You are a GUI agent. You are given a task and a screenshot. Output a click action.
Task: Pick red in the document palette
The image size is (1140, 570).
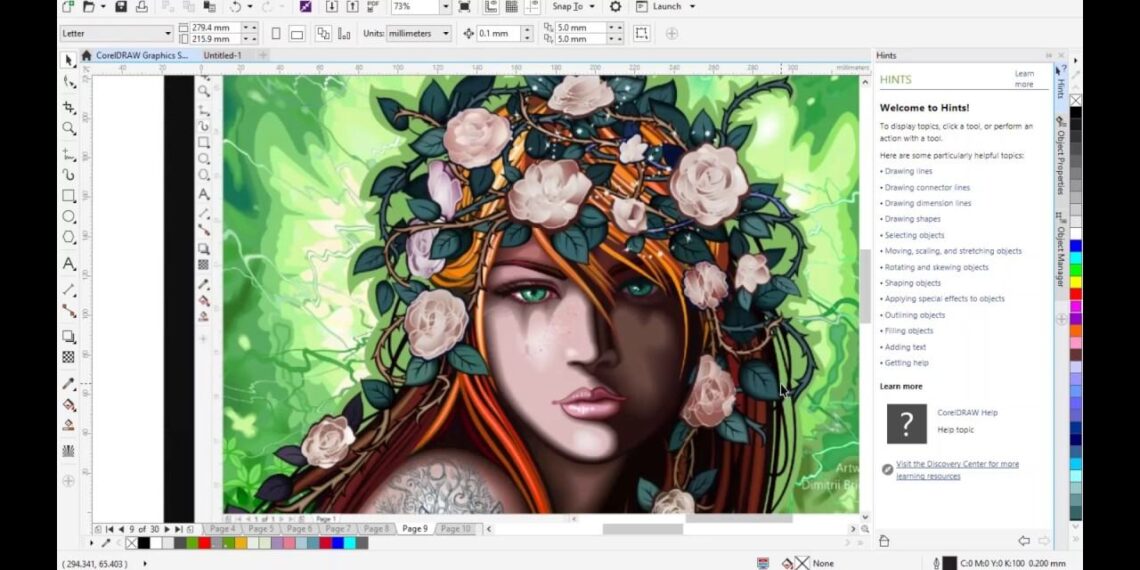(x=205, y=542)
